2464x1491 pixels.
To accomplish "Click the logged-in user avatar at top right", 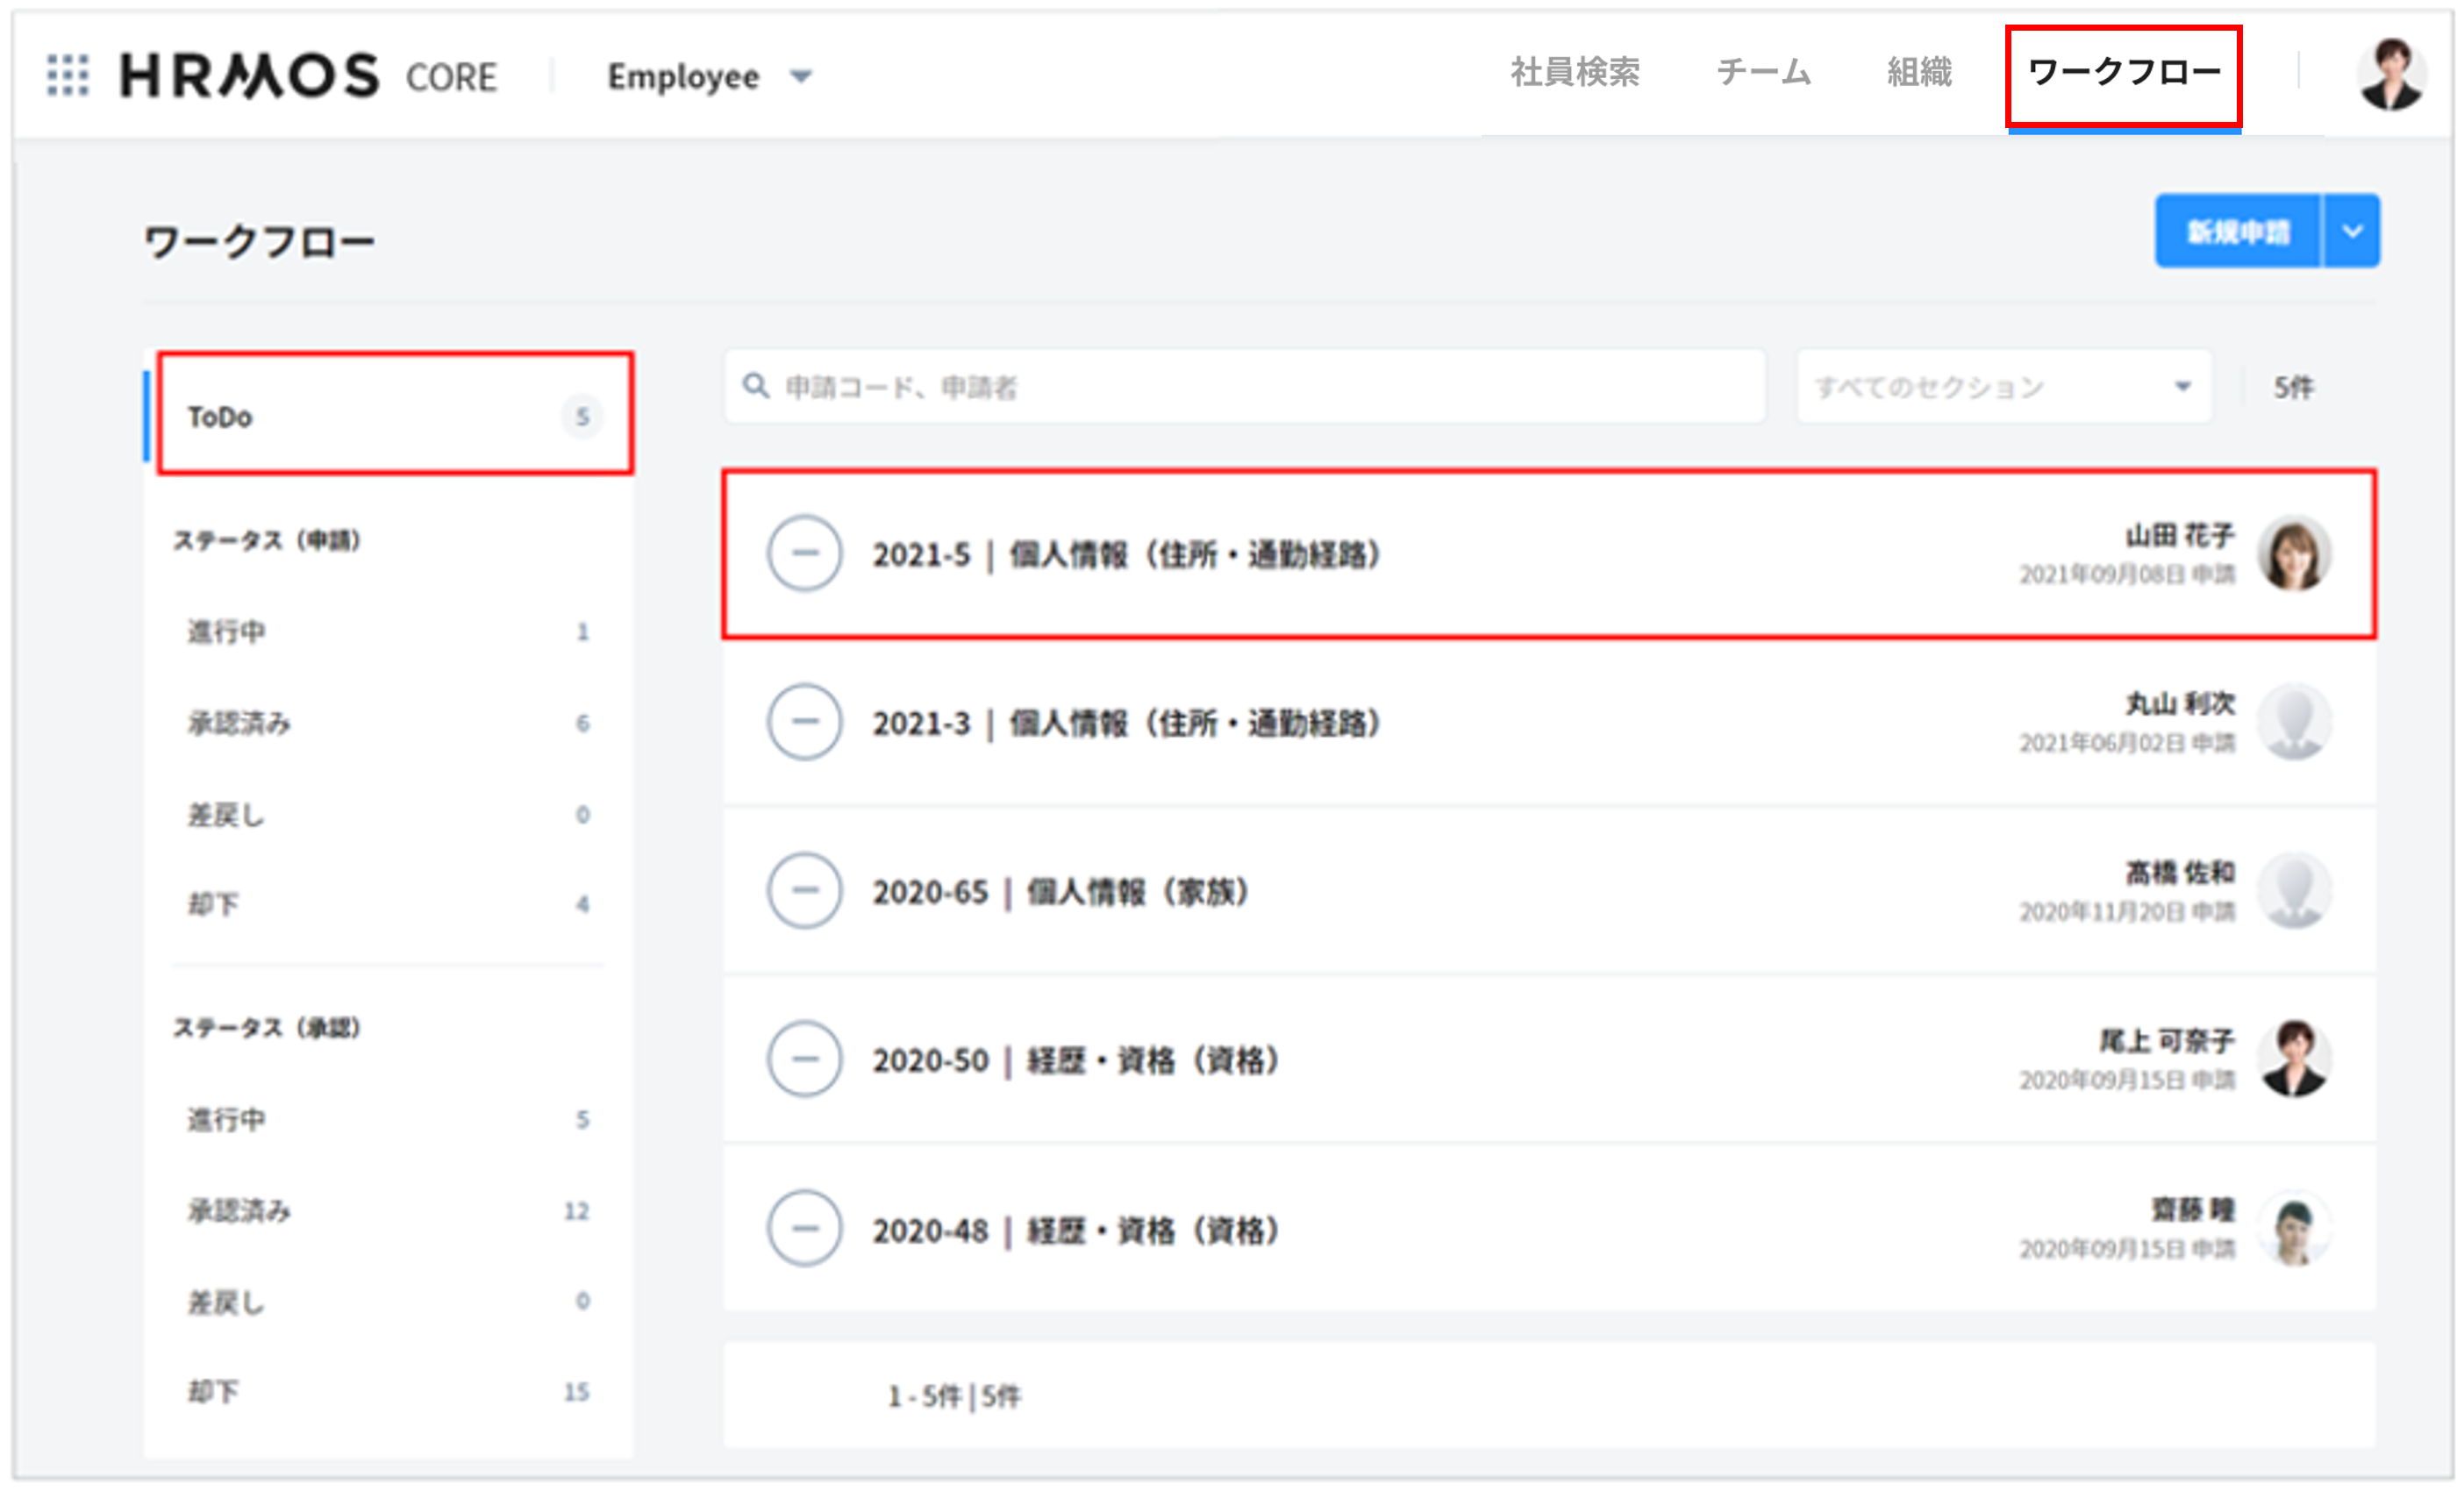I will 2390,74.
